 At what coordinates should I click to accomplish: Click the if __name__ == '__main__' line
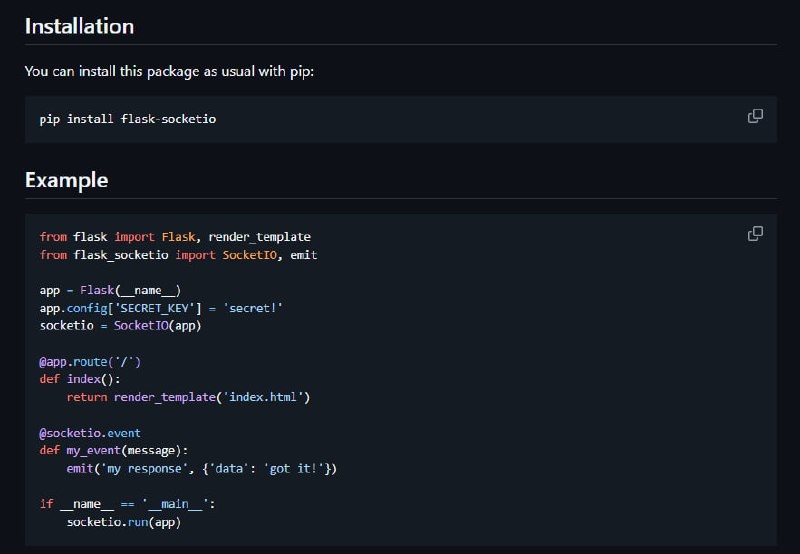pos(128,504)
